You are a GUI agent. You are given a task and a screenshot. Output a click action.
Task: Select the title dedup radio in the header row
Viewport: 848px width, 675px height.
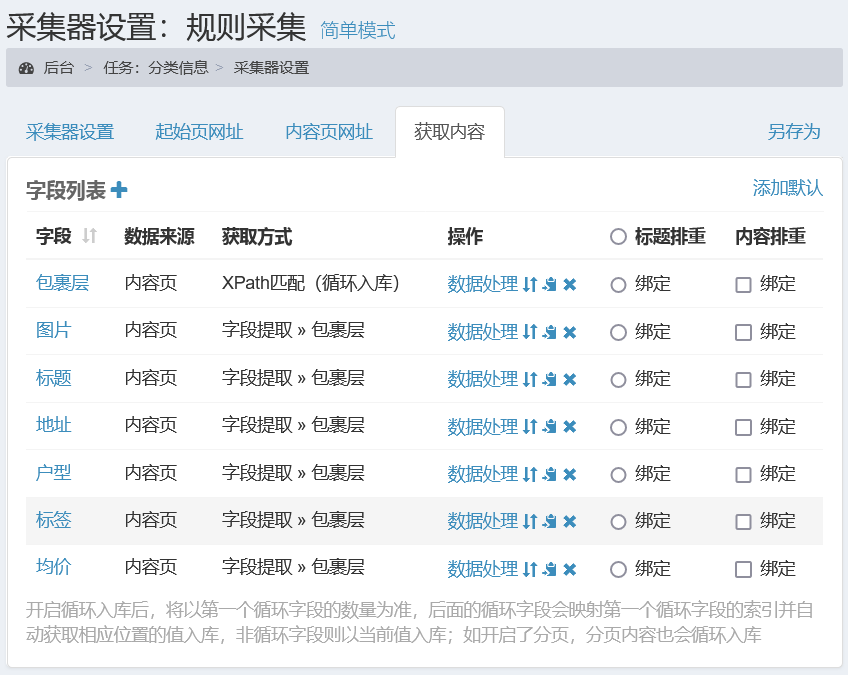point(619,236)
